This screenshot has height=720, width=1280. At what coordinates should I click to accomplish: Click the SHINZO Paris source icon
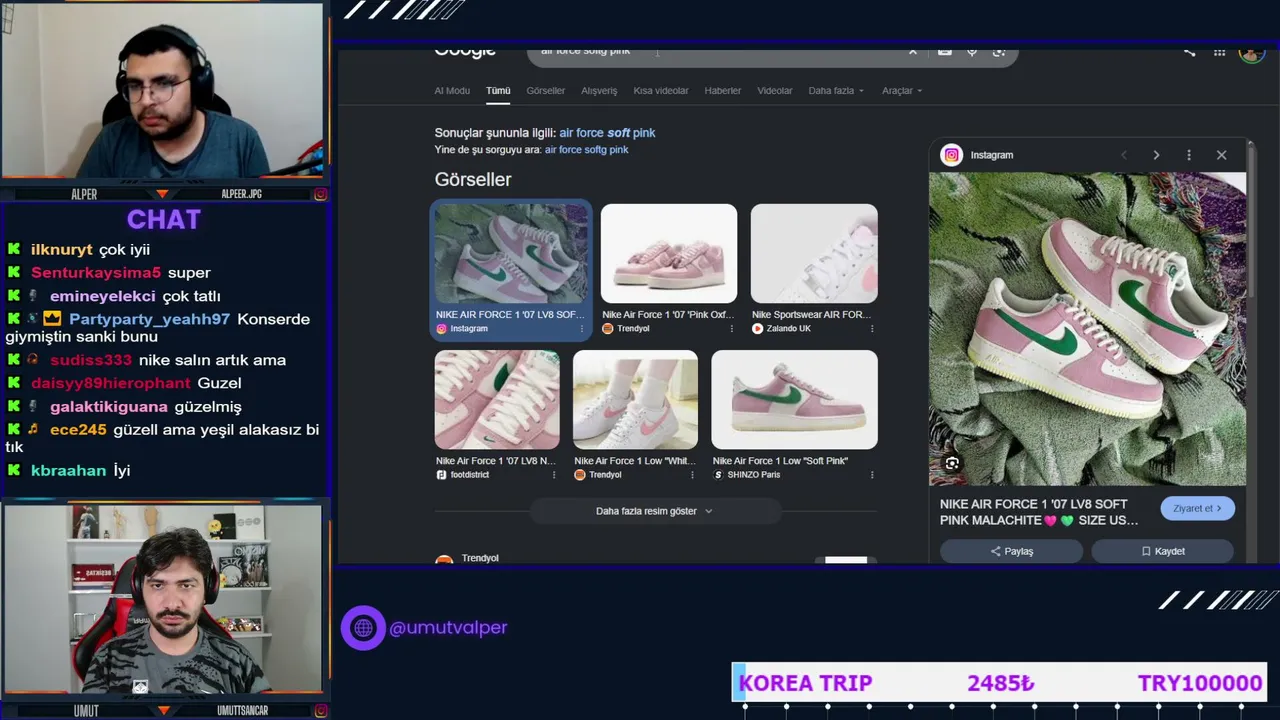click(718, 475)
